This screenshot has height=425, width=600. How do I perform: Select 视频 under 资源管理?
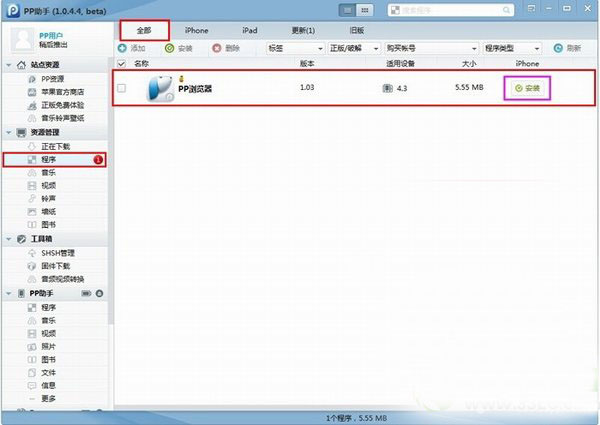coord(48,186)
